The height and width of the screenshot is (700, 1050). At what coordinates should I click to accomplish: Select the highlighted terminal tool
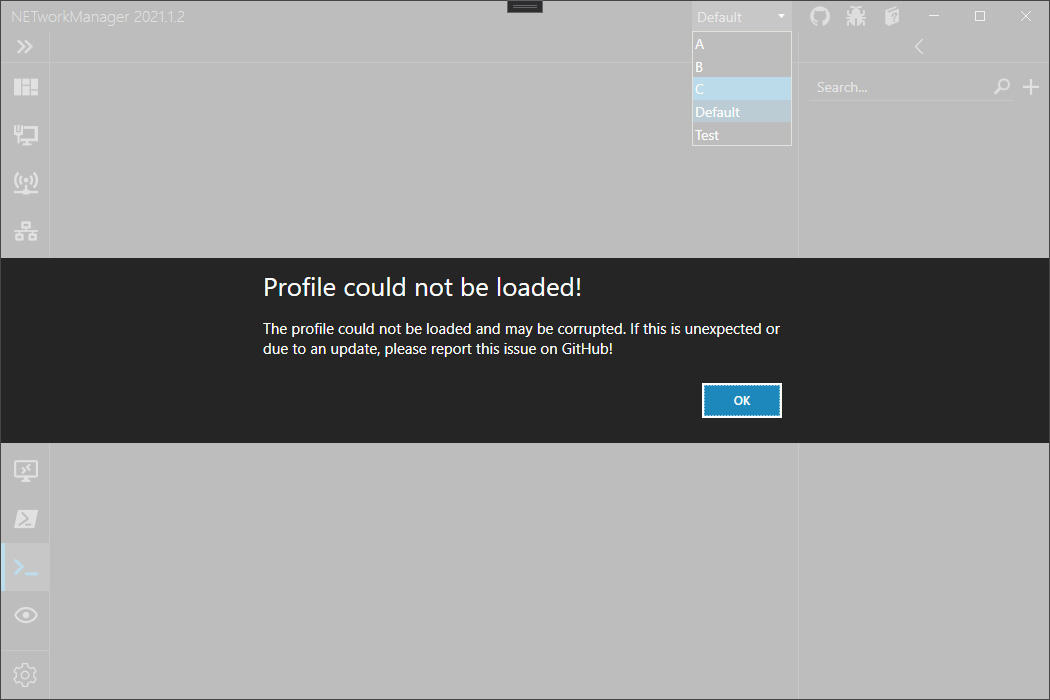(x=25, y=567)
